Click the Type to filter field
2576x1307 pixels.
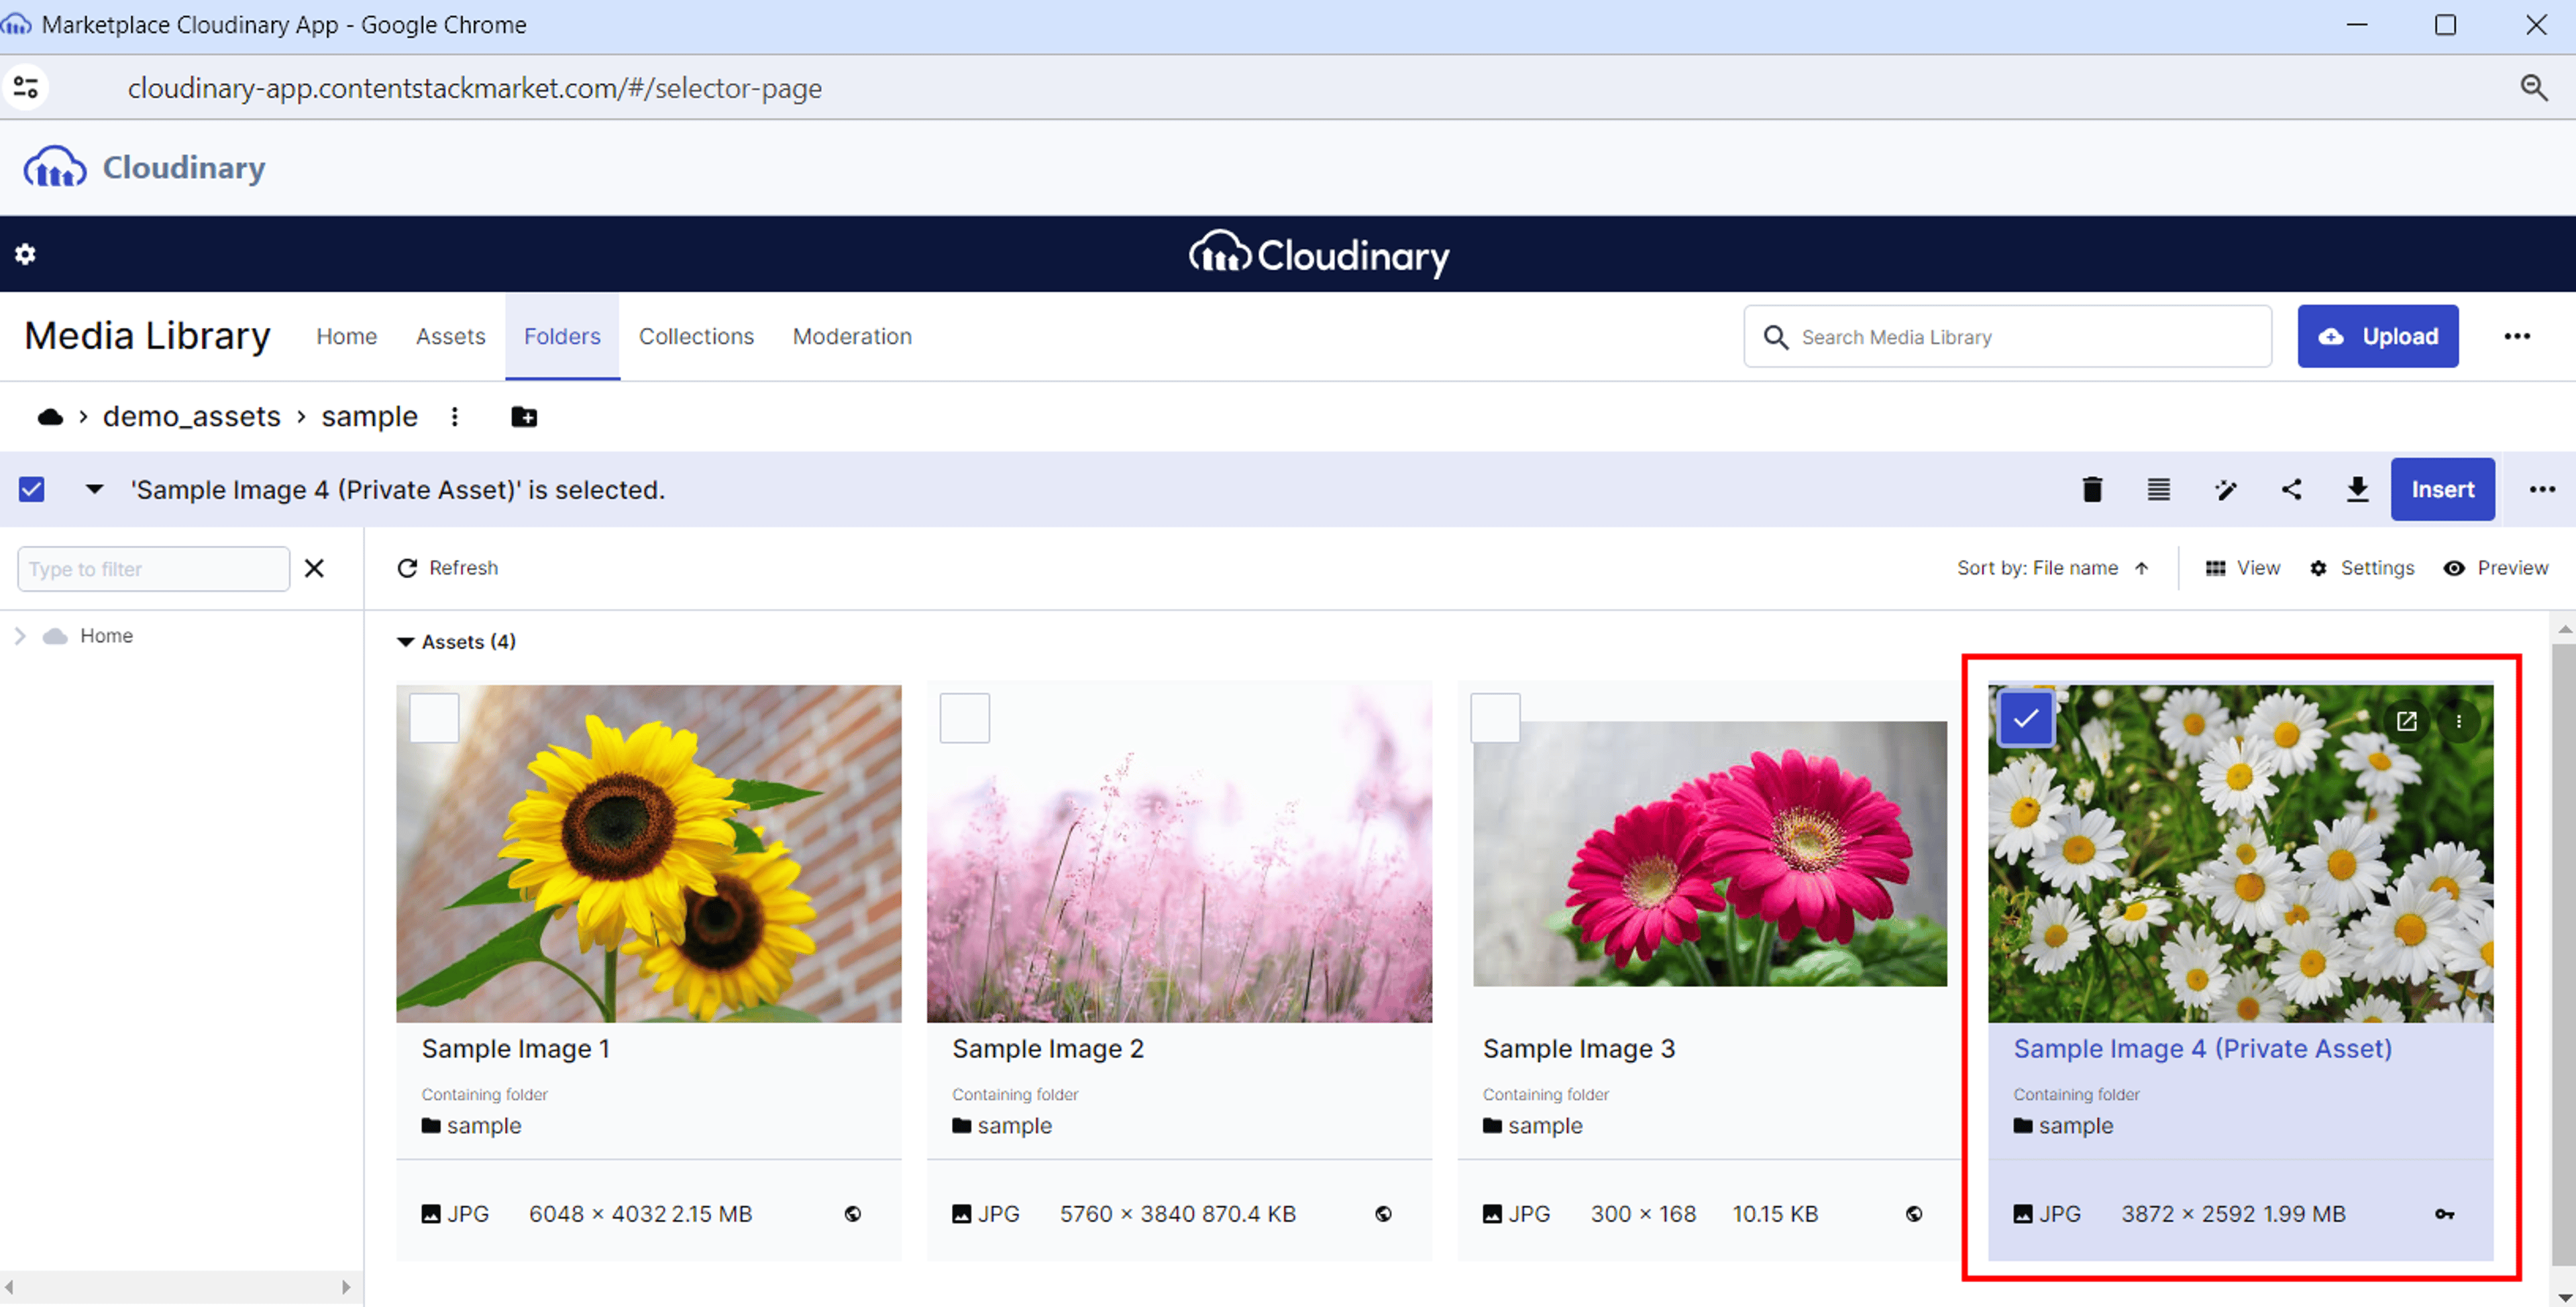tap(153, 568)
